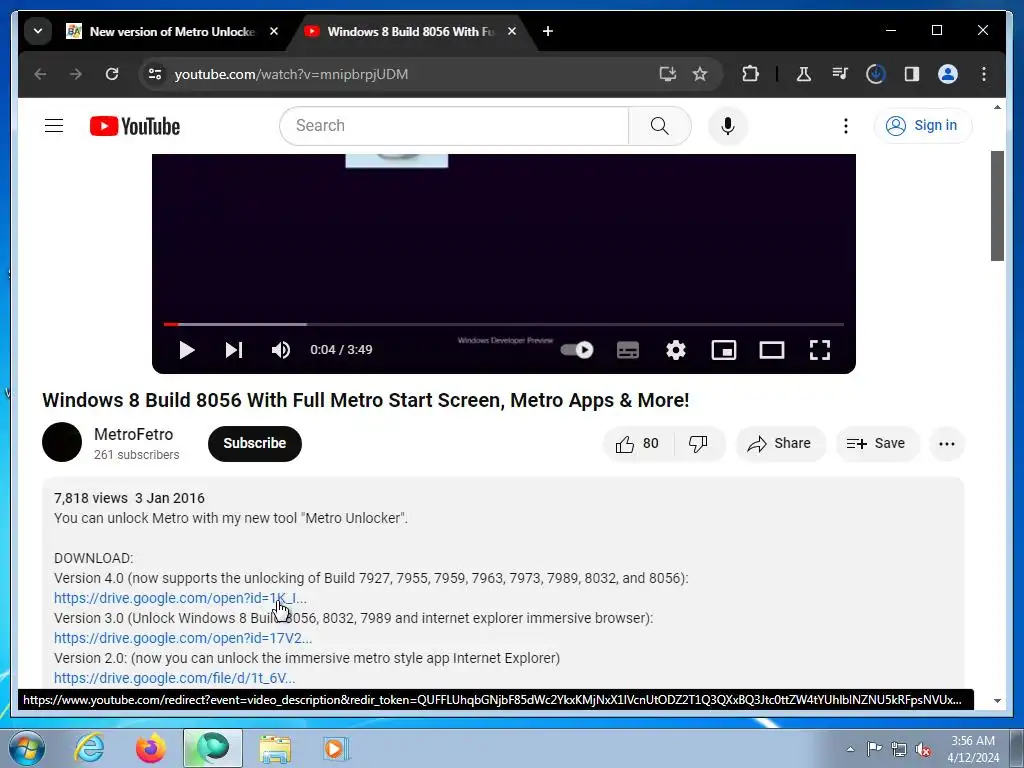Screen dimensions: 1024x768
Task: Show hidden system tray icons
Action: coord(850,749)
